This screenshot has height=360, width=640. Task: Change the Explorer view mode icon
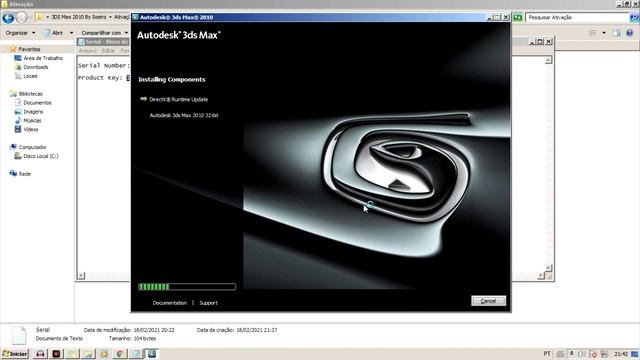pos(593,33)
